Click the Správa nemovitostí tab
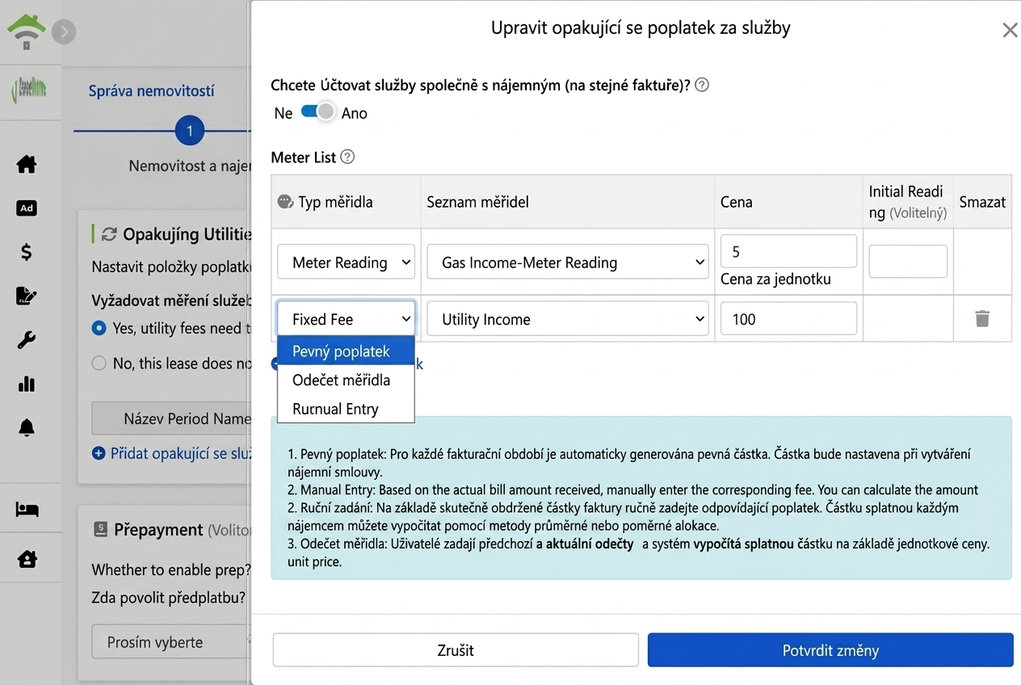 point(151,91)
